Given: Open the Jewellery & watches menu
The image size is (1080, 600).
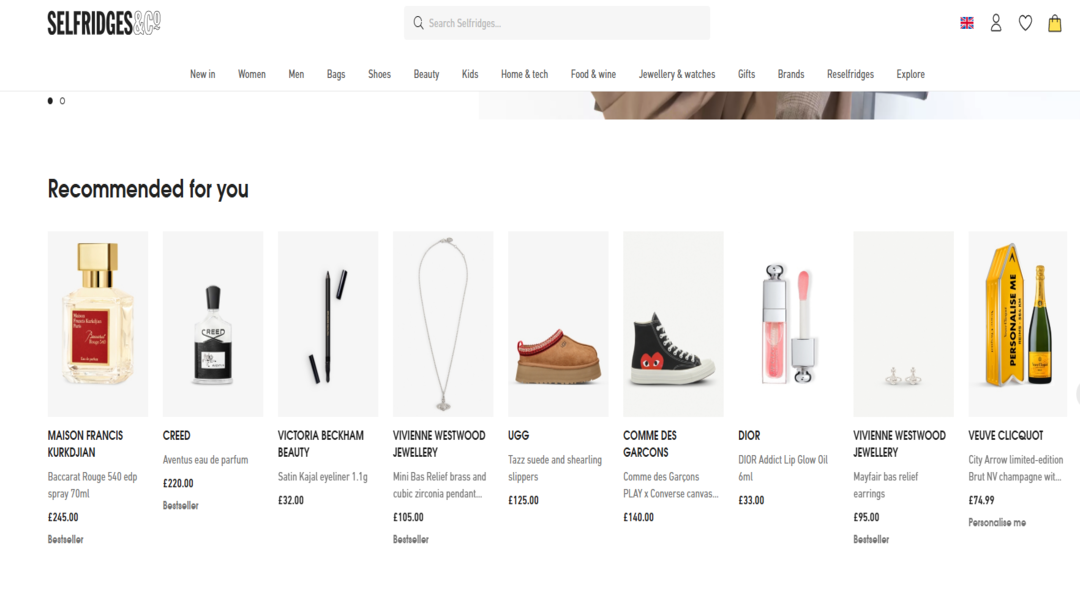Looking at the screenshot, I should pyautogui.click(x=677, y=74).
